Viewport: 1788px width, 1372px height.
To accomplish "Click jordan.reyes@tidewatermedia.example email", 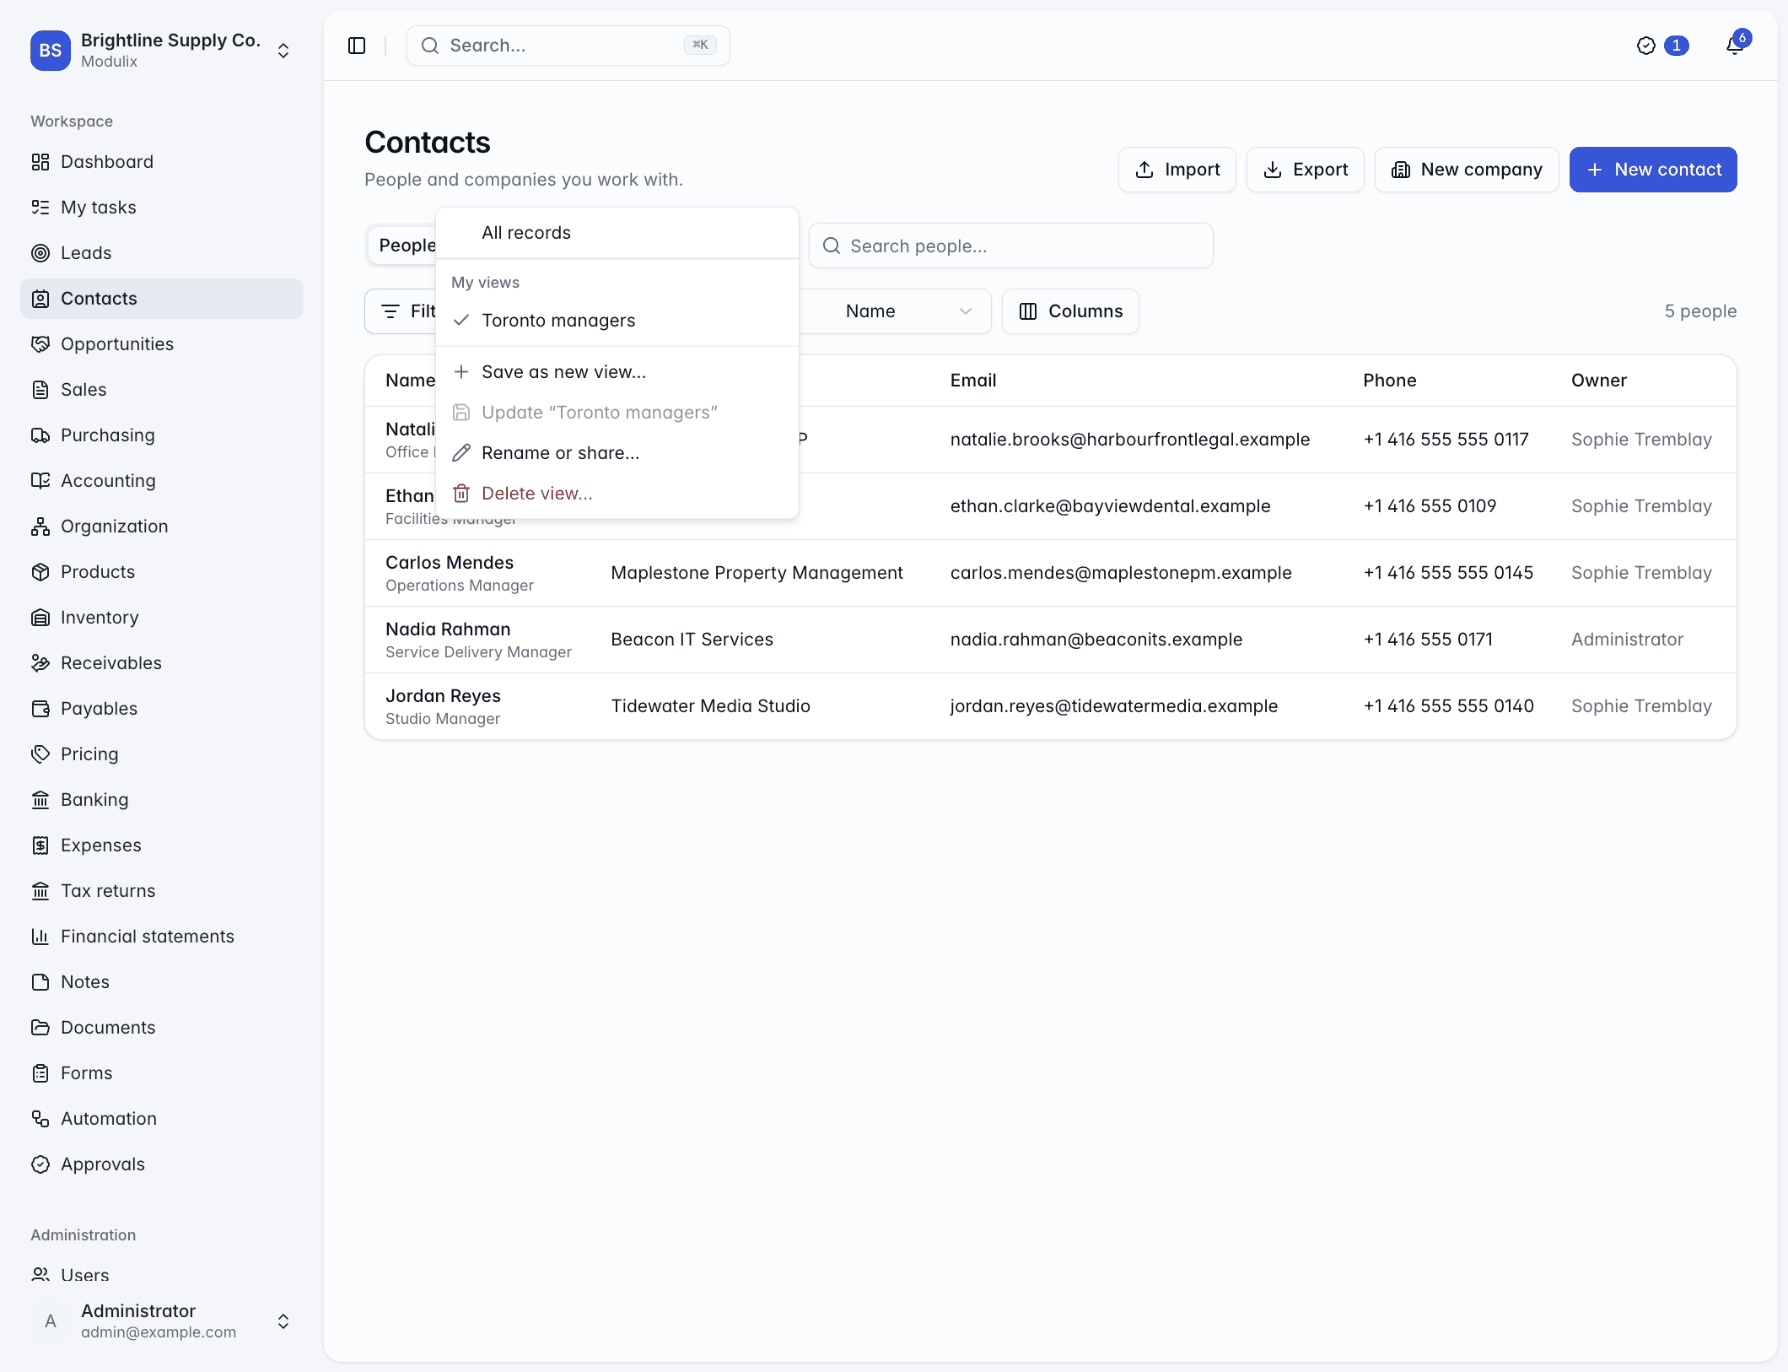I will coord(1114,706).
